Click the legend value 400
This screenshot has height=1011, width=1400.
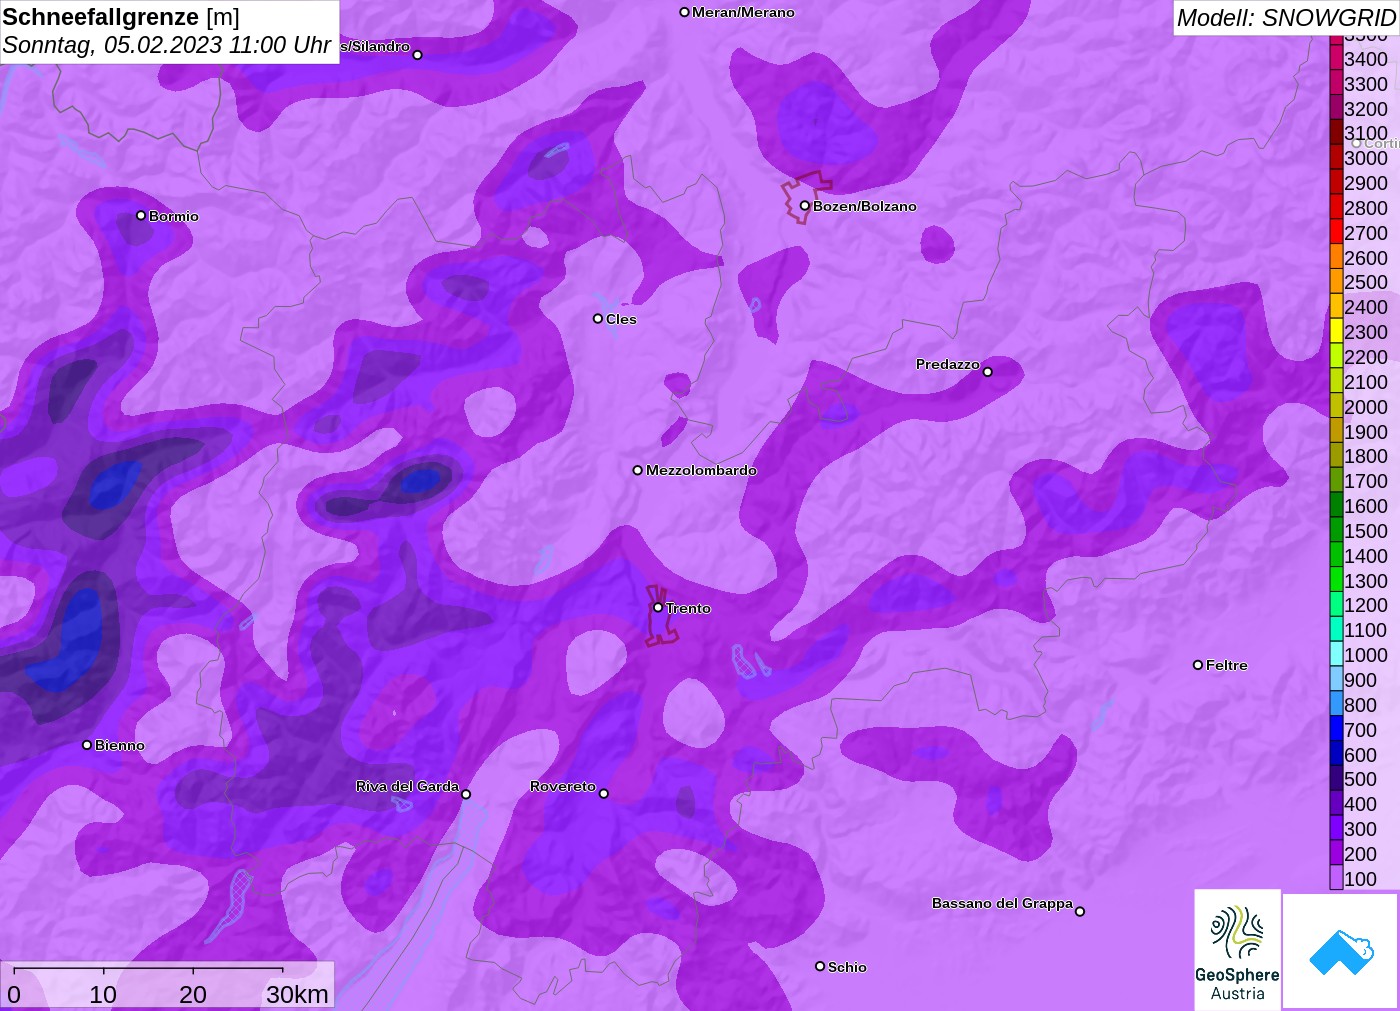click(x=1360, y=804)
